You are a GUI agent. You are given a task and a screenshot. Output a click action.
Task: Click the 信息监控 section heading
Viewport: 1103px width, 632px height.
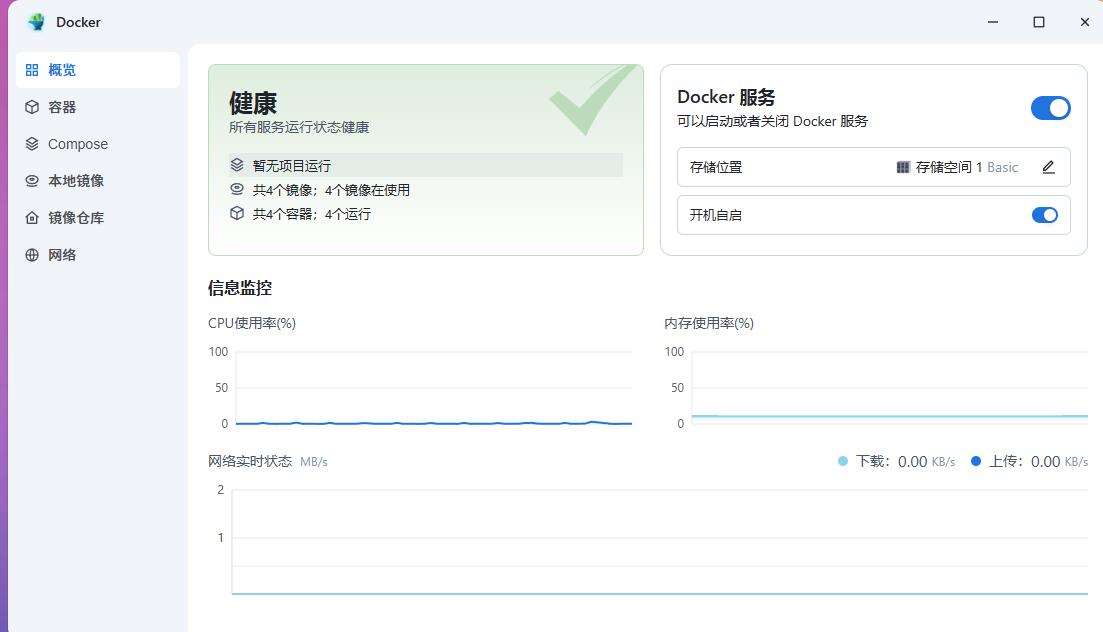pos(240,288)
